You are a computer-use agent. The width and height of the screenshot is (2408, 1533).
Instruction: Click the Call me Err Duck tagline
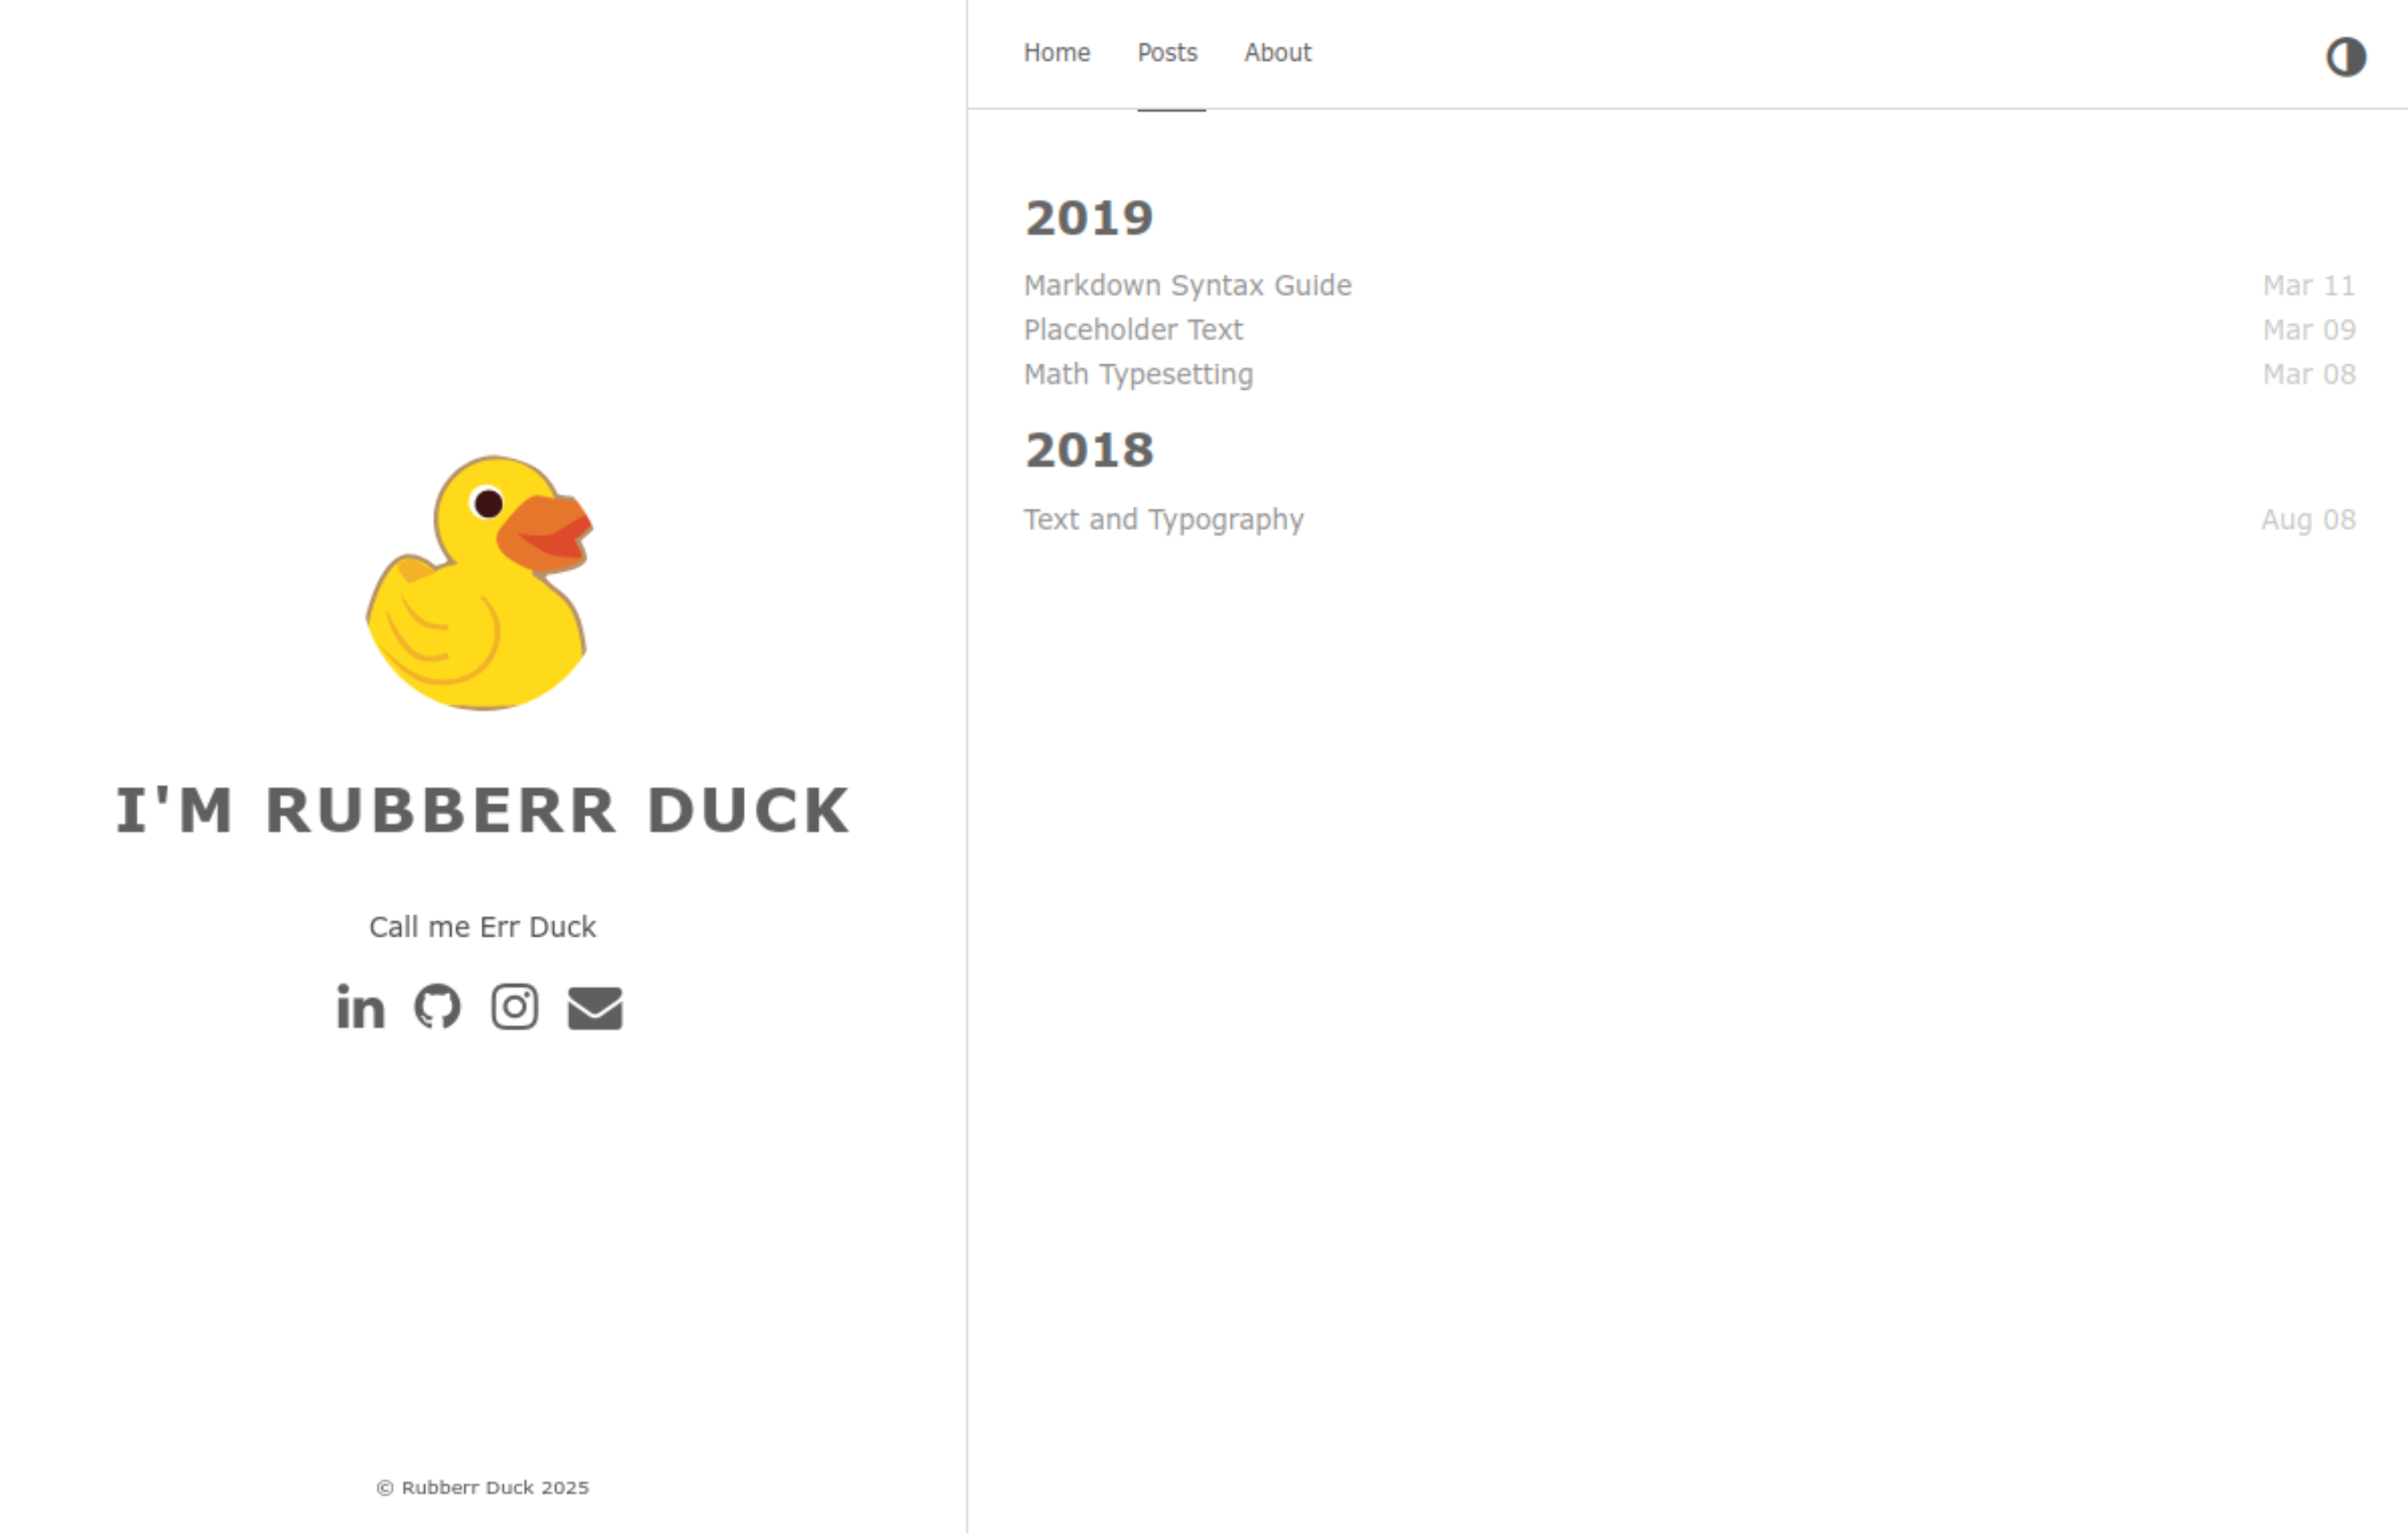[483, 927]
